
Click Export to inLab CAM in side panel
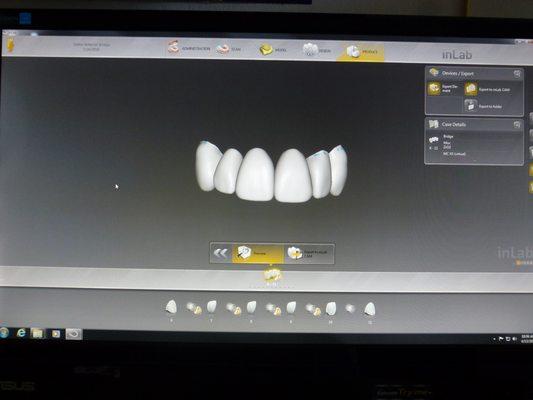487,89
